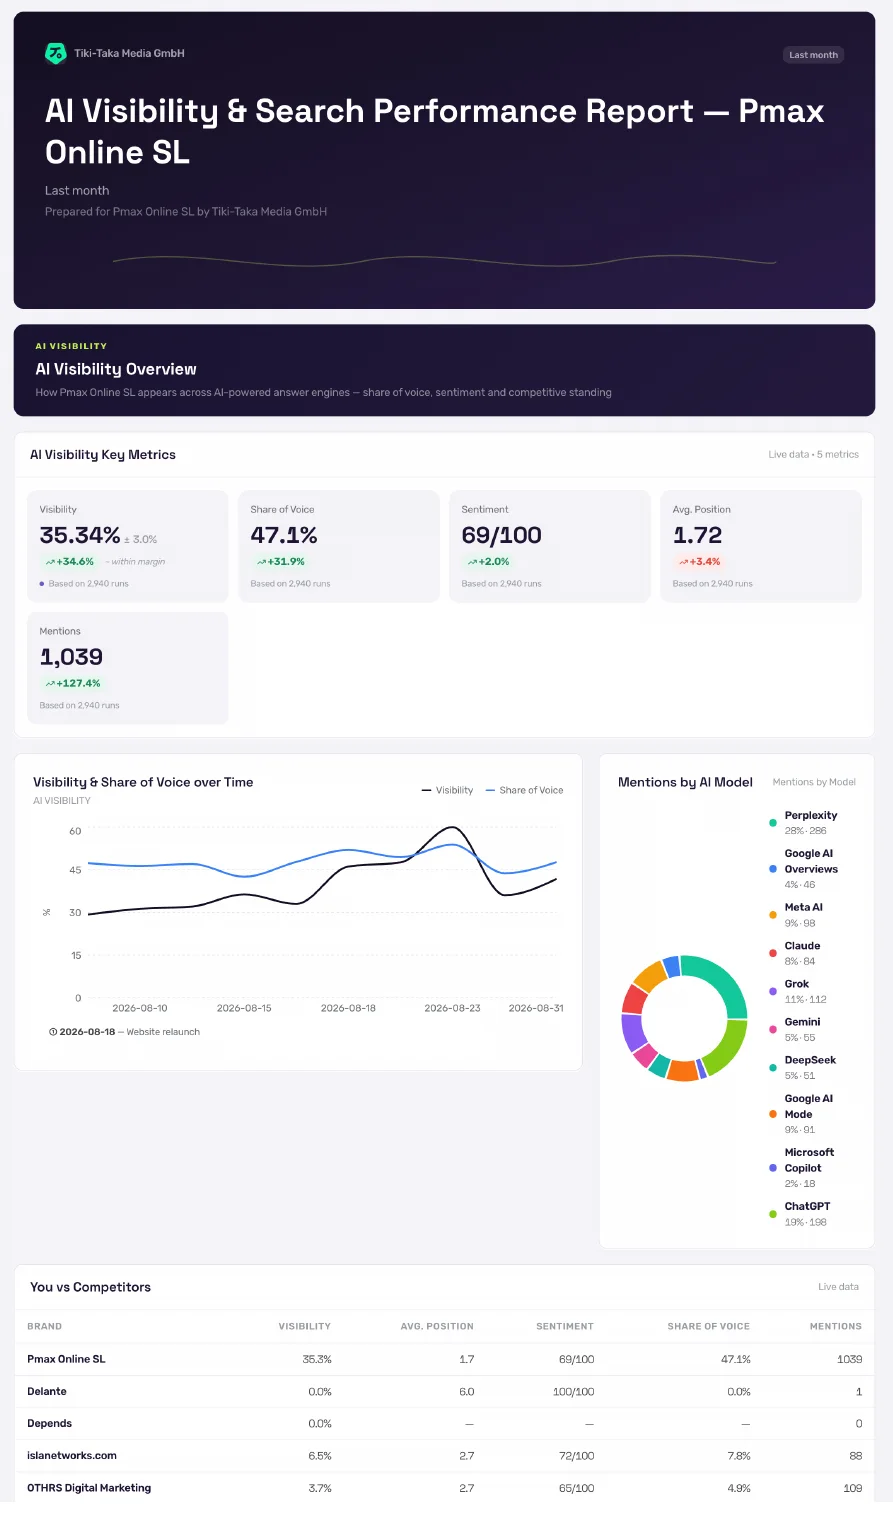893x1518 pixels.
Task: Toggle the Visibility series in chart legend
Action: 447,790
